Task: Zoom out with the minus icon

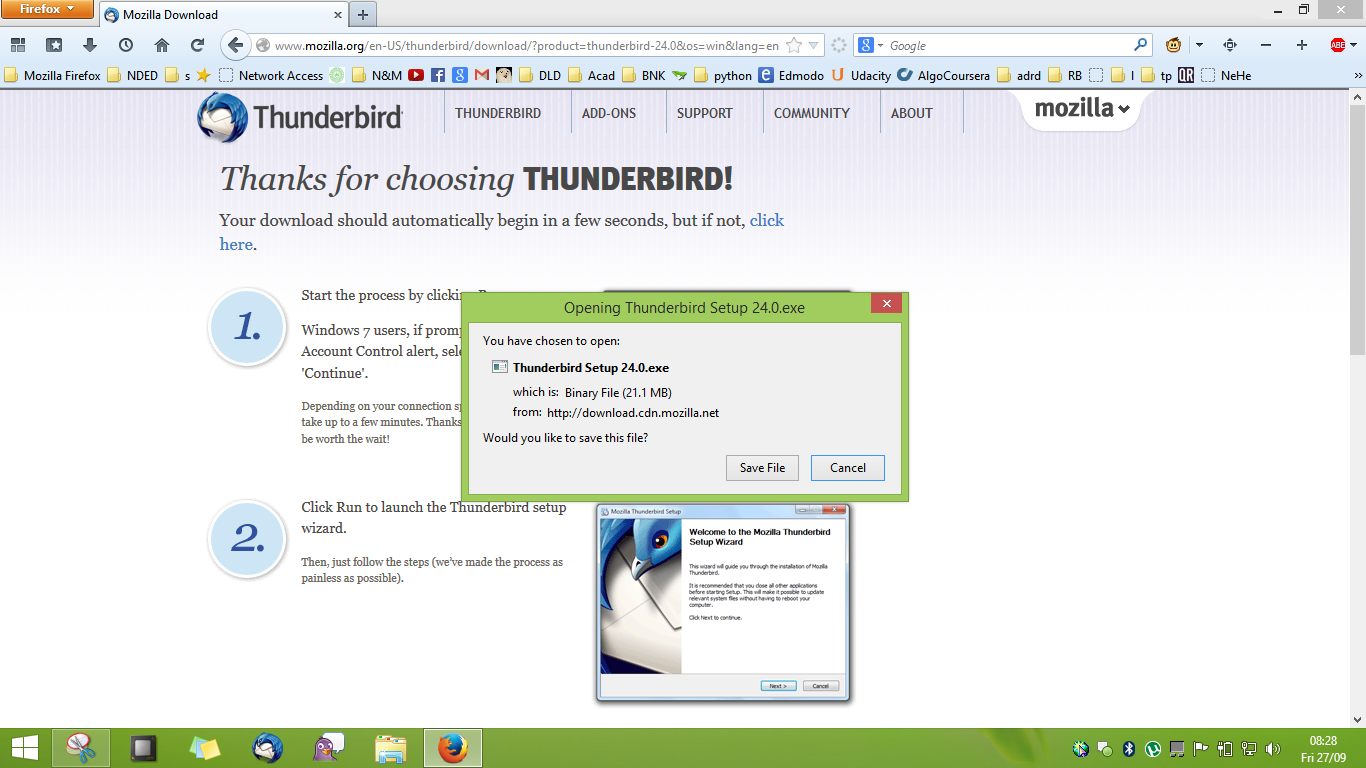Action: [1266, 45]
